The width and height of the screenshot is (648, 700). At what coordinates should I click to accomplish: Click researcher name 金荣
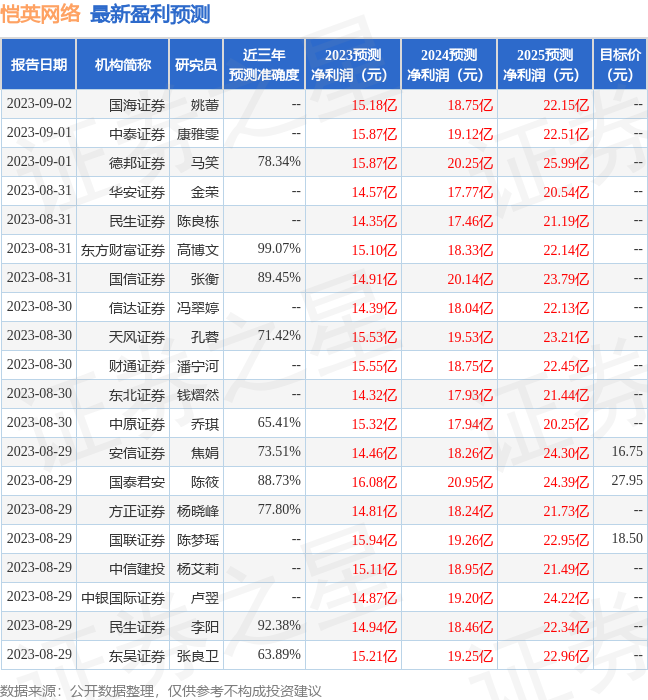point(205,192)
